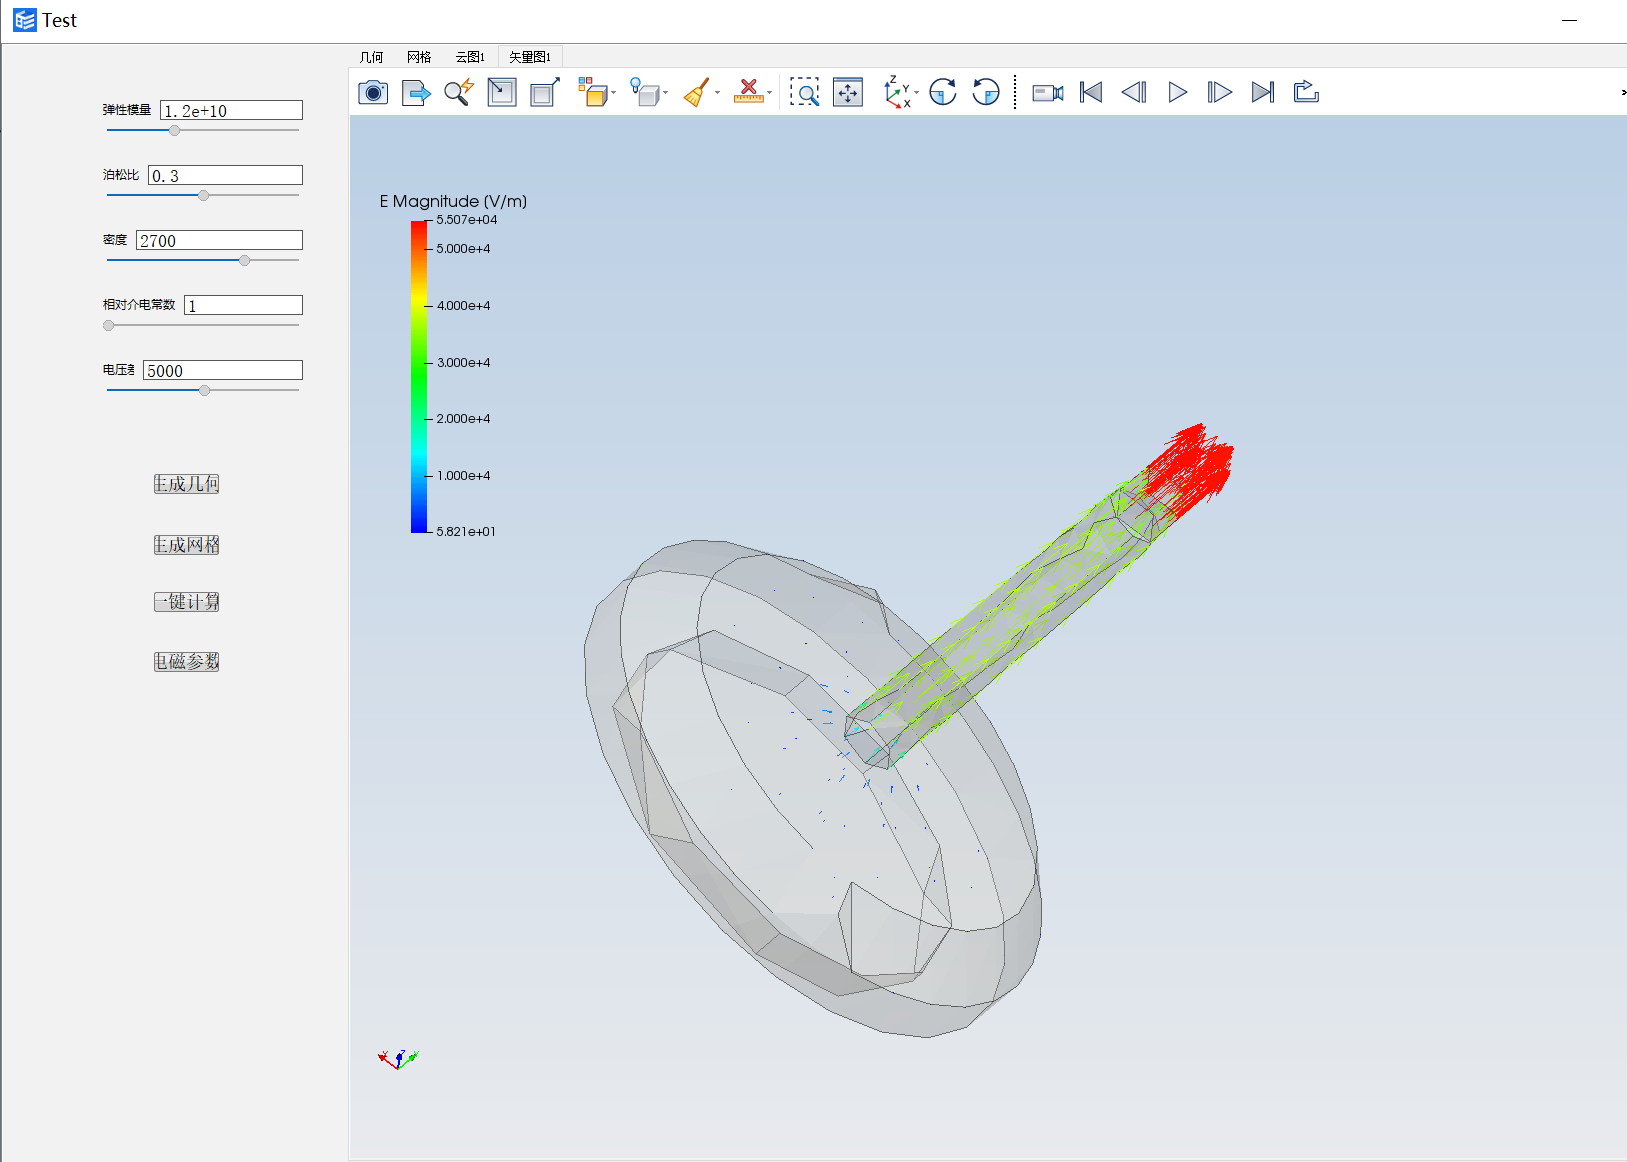This screenshot has width=1627, height=1162.
Task: Activate the zoom-to-box selection icon
Action: [x=804, y=93]
